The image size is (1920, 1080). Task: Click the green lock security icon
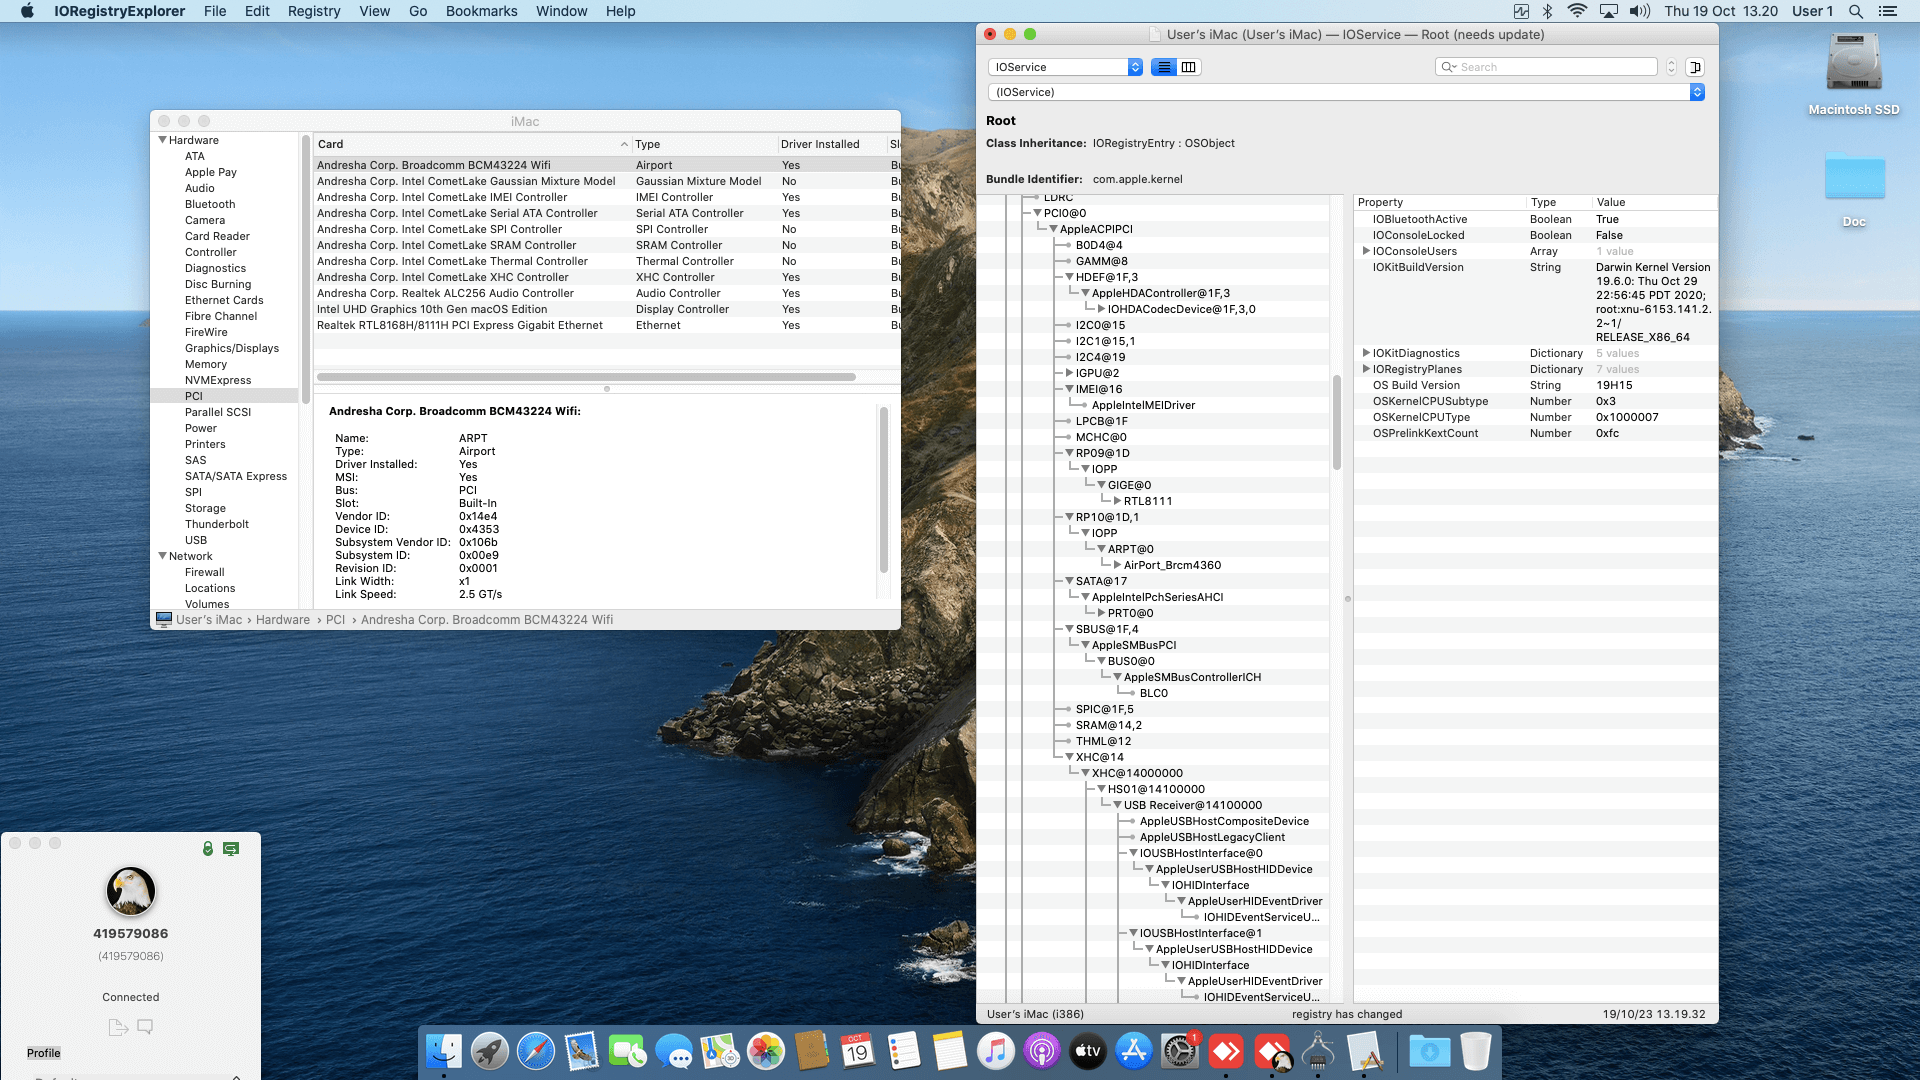coord(208,848)
